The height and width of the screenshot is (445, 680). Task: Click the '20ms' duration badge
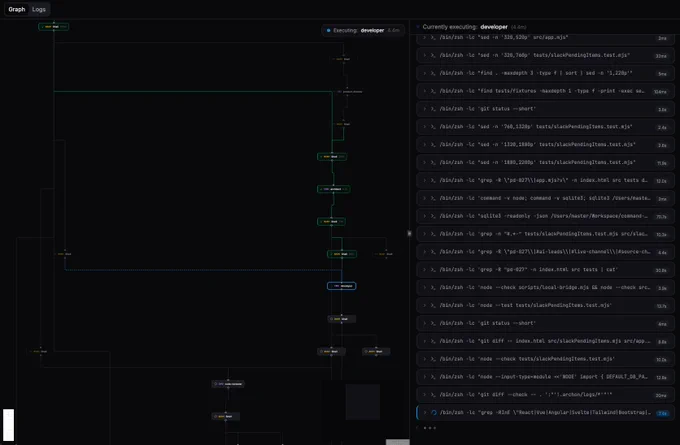click(x=661, y=396)
